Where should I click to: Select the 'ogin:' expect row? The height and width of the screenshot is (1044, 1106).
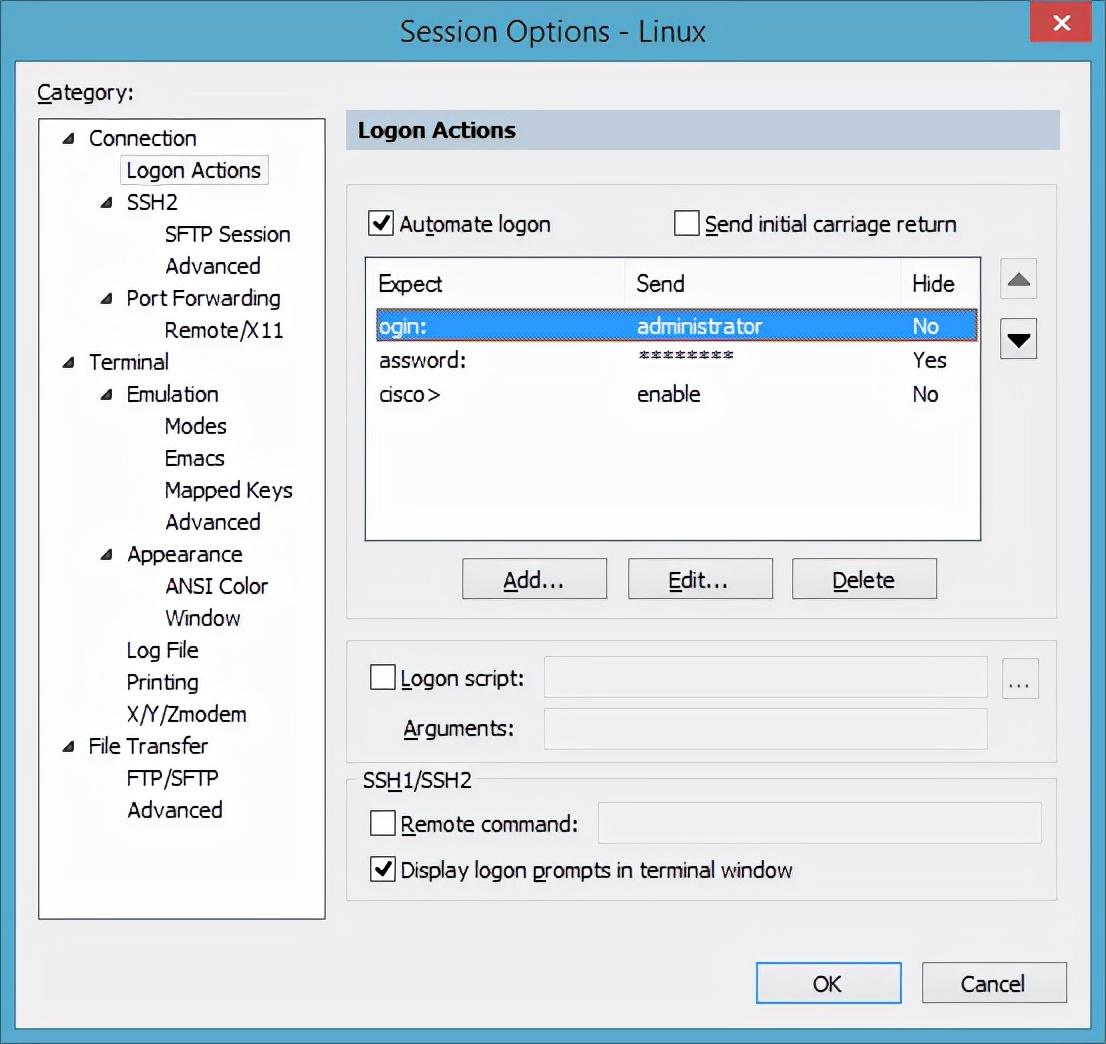coord(676,325)
